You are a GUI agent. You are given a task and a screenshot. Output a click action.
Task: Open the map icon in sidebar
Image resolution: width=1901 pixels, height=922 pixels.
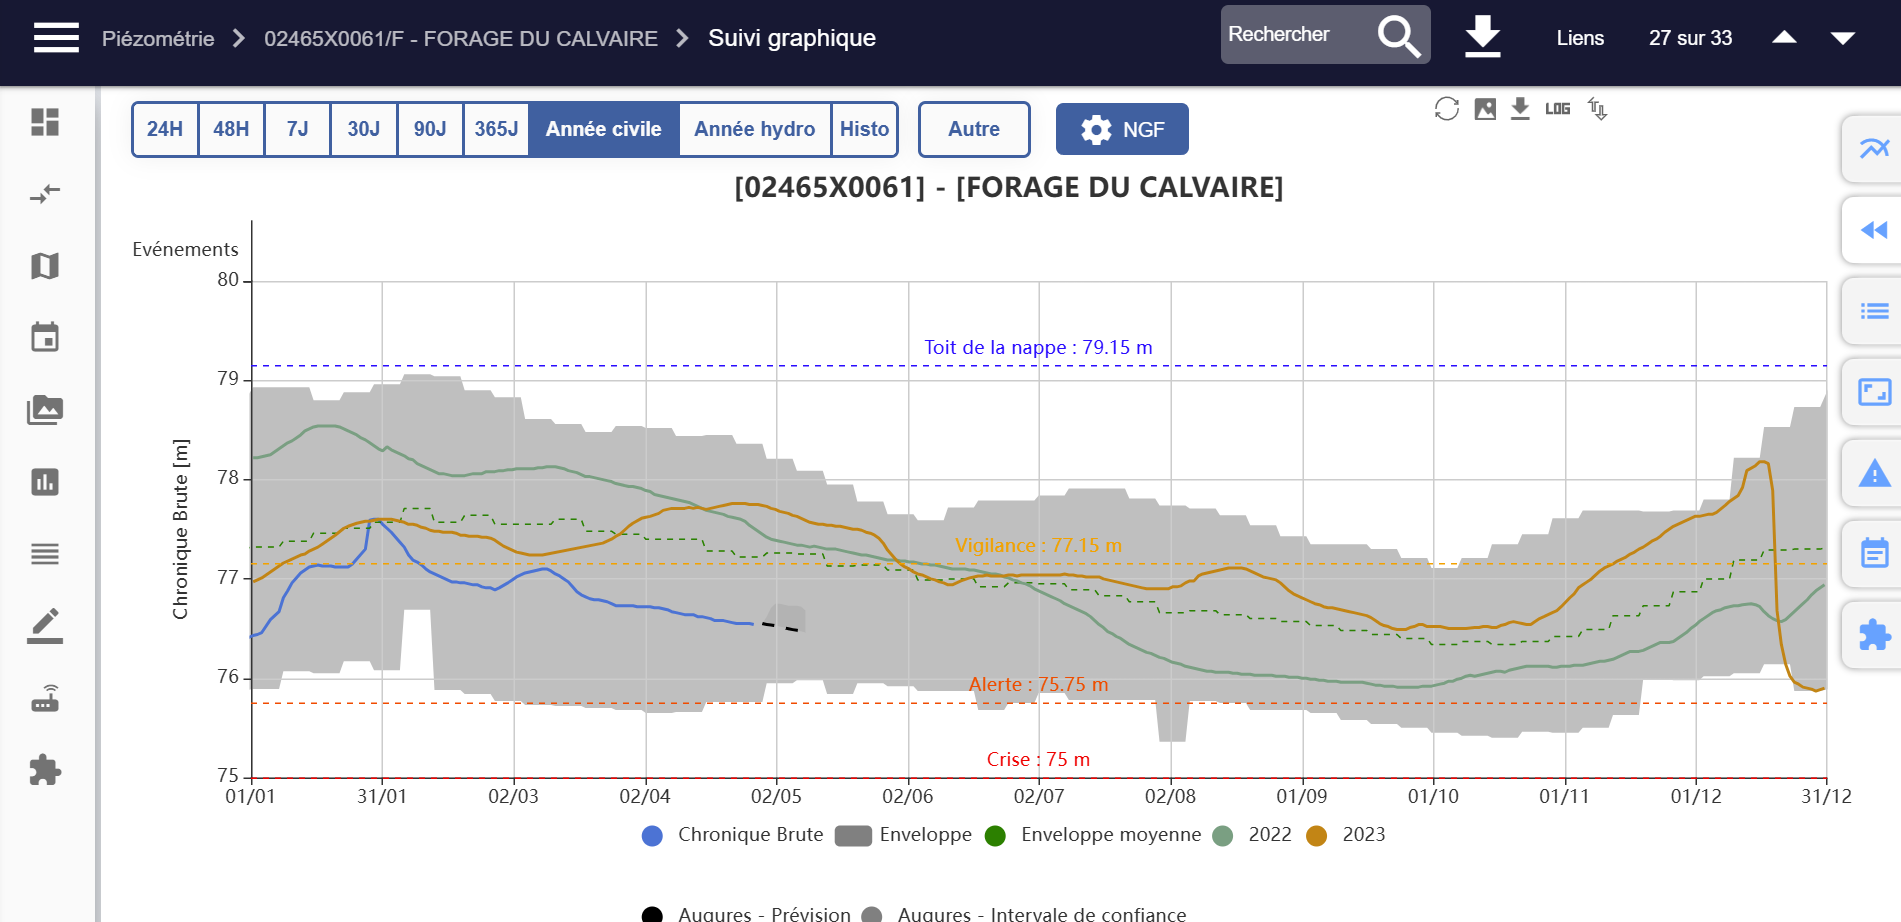click(45, 266)
